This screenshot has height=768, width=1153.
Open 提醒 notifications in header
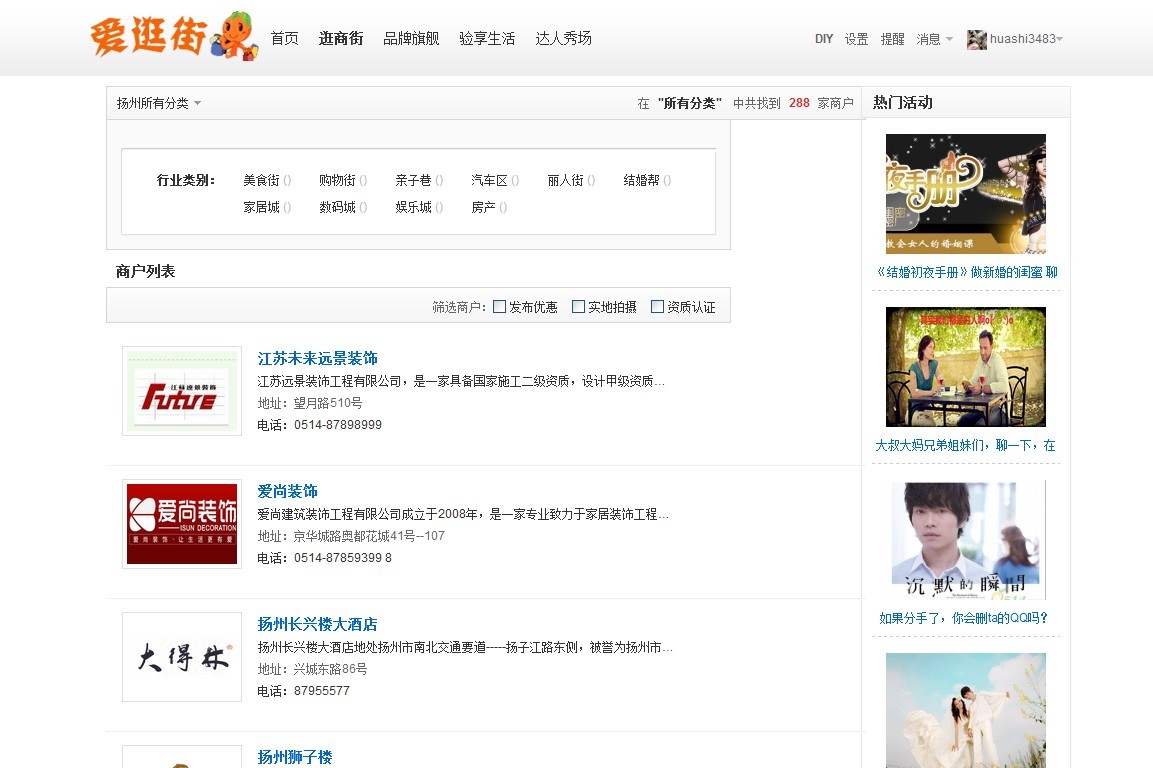point(892,39)
